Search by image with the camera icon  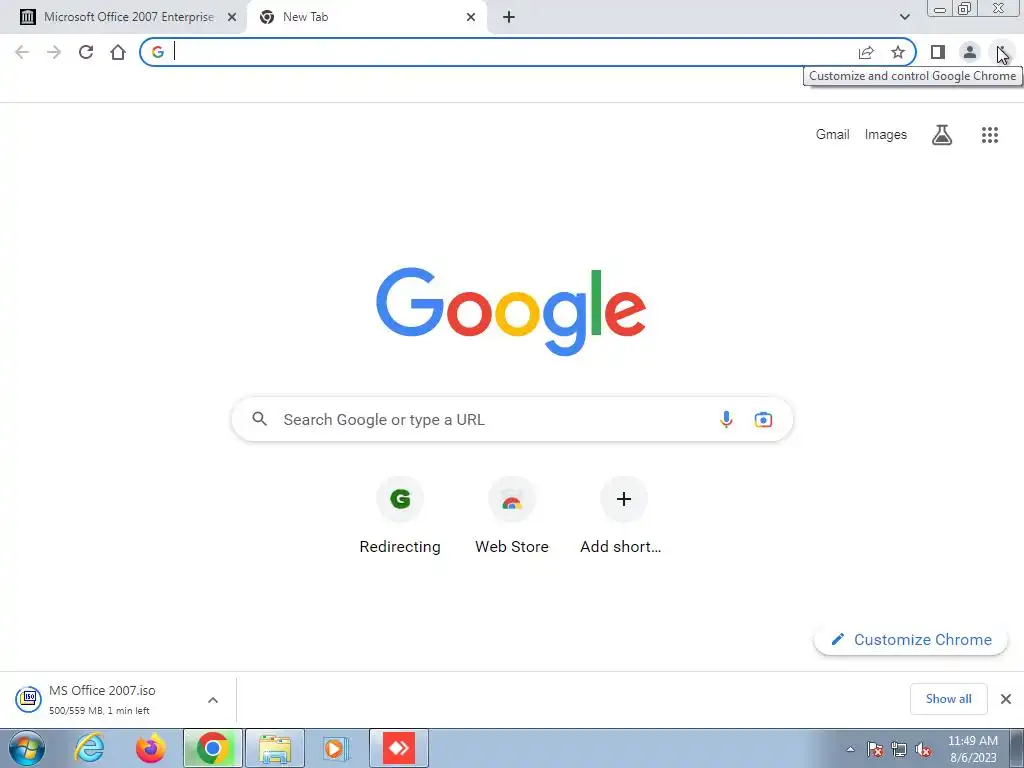763,419
